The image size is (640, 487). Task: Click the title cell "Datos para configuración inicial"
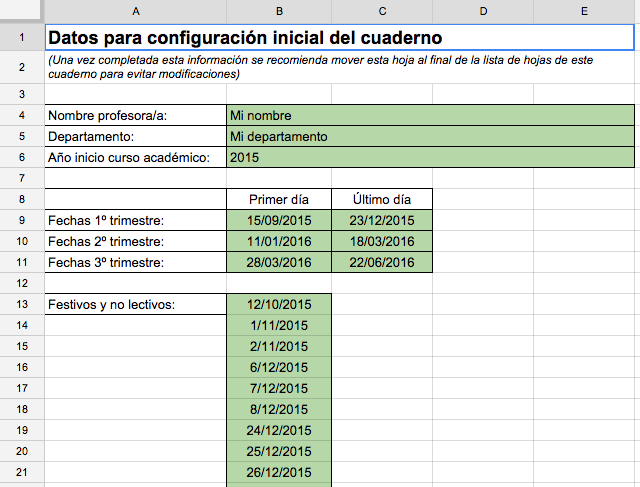[x=245, y=38]
